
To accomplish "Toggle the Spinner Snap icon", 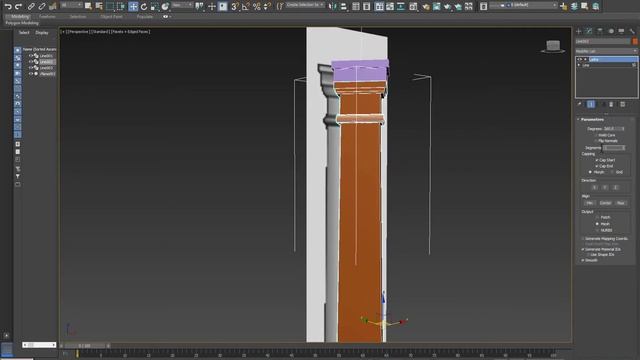I will pos(267,6).
